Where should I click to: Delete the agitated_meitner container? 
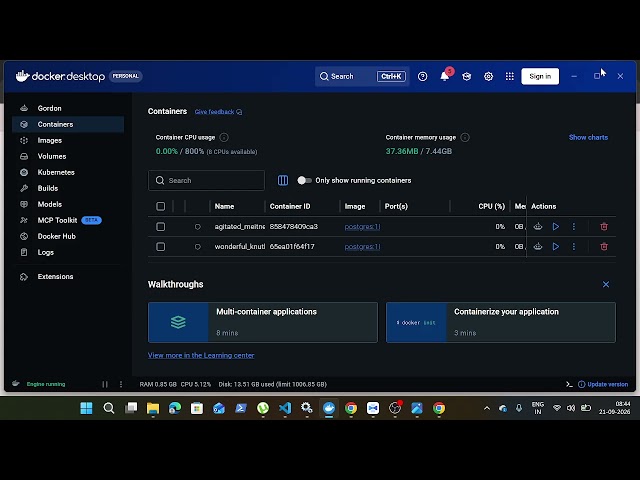click(x=604, y=227)
